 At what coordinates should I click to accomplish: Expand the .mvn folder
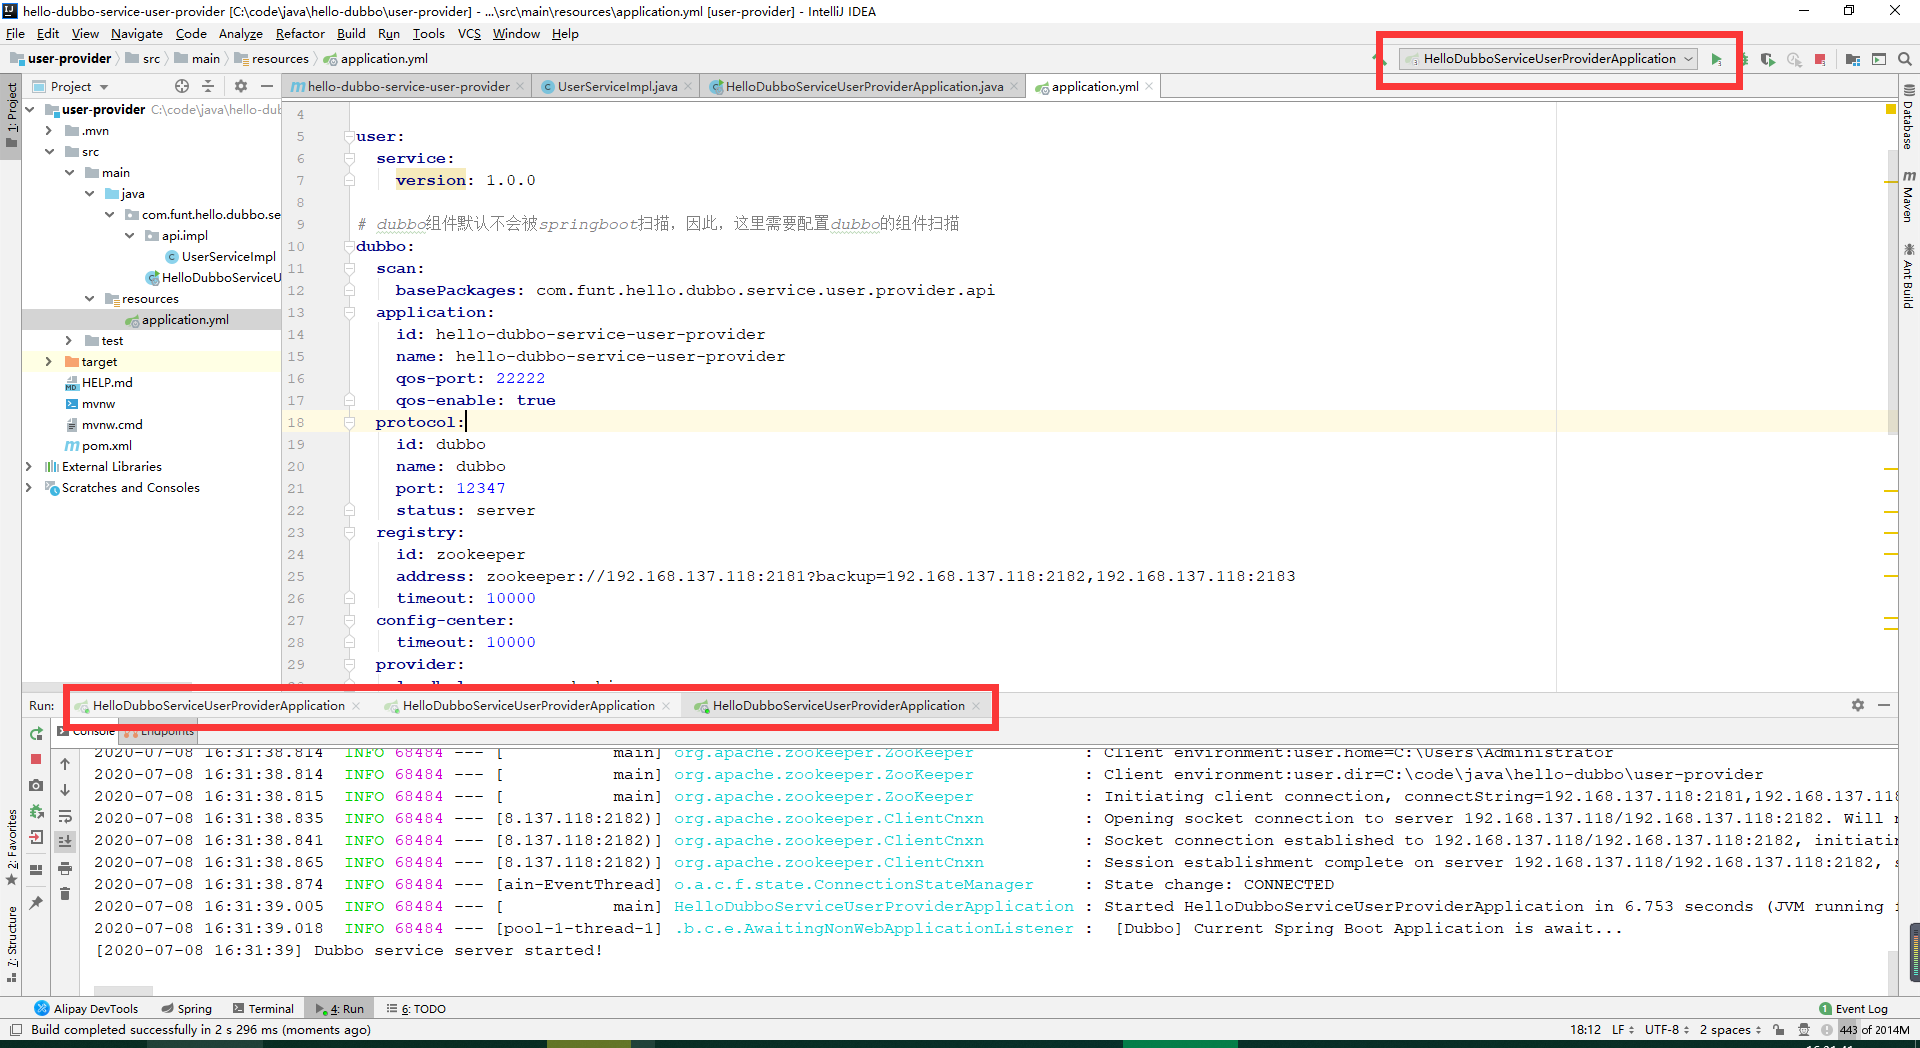pos(49,130)
